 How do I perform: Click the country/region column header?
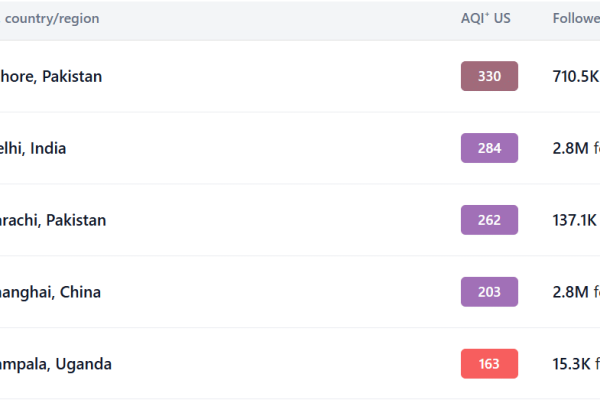pos(50,19)
